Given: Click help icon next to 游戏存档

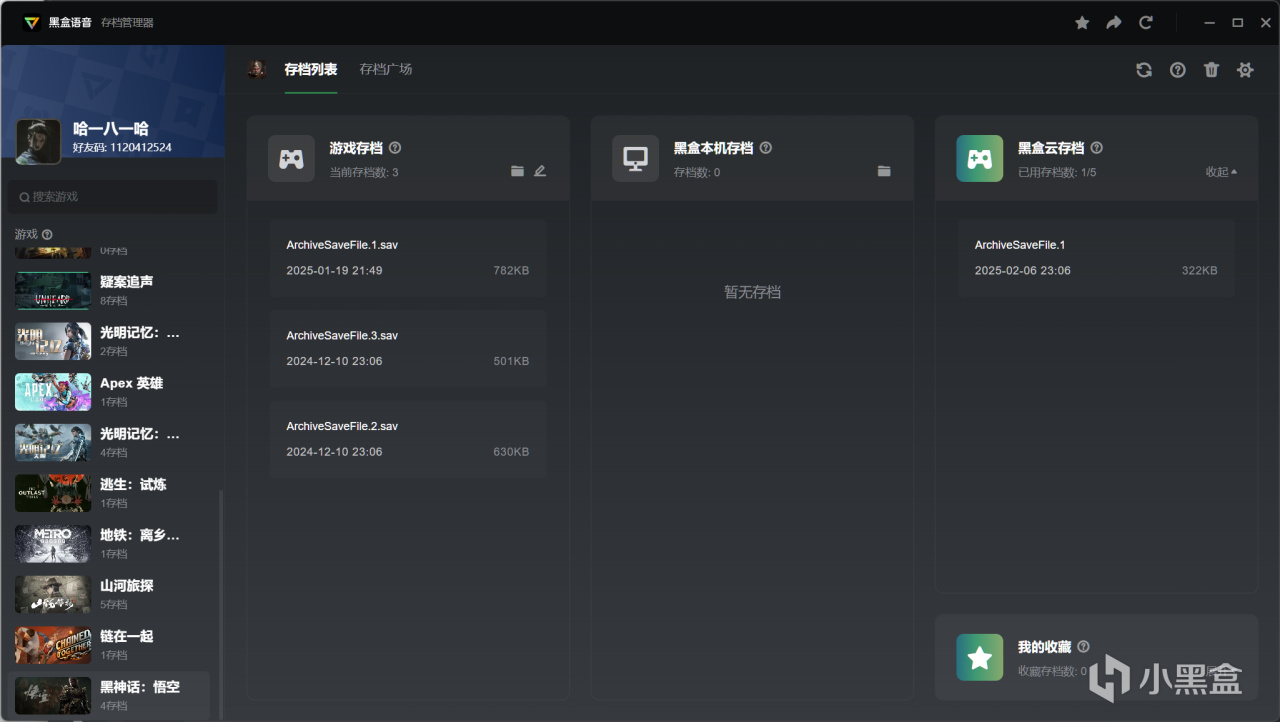Looking at the screenshot, I should coord(395,148).
